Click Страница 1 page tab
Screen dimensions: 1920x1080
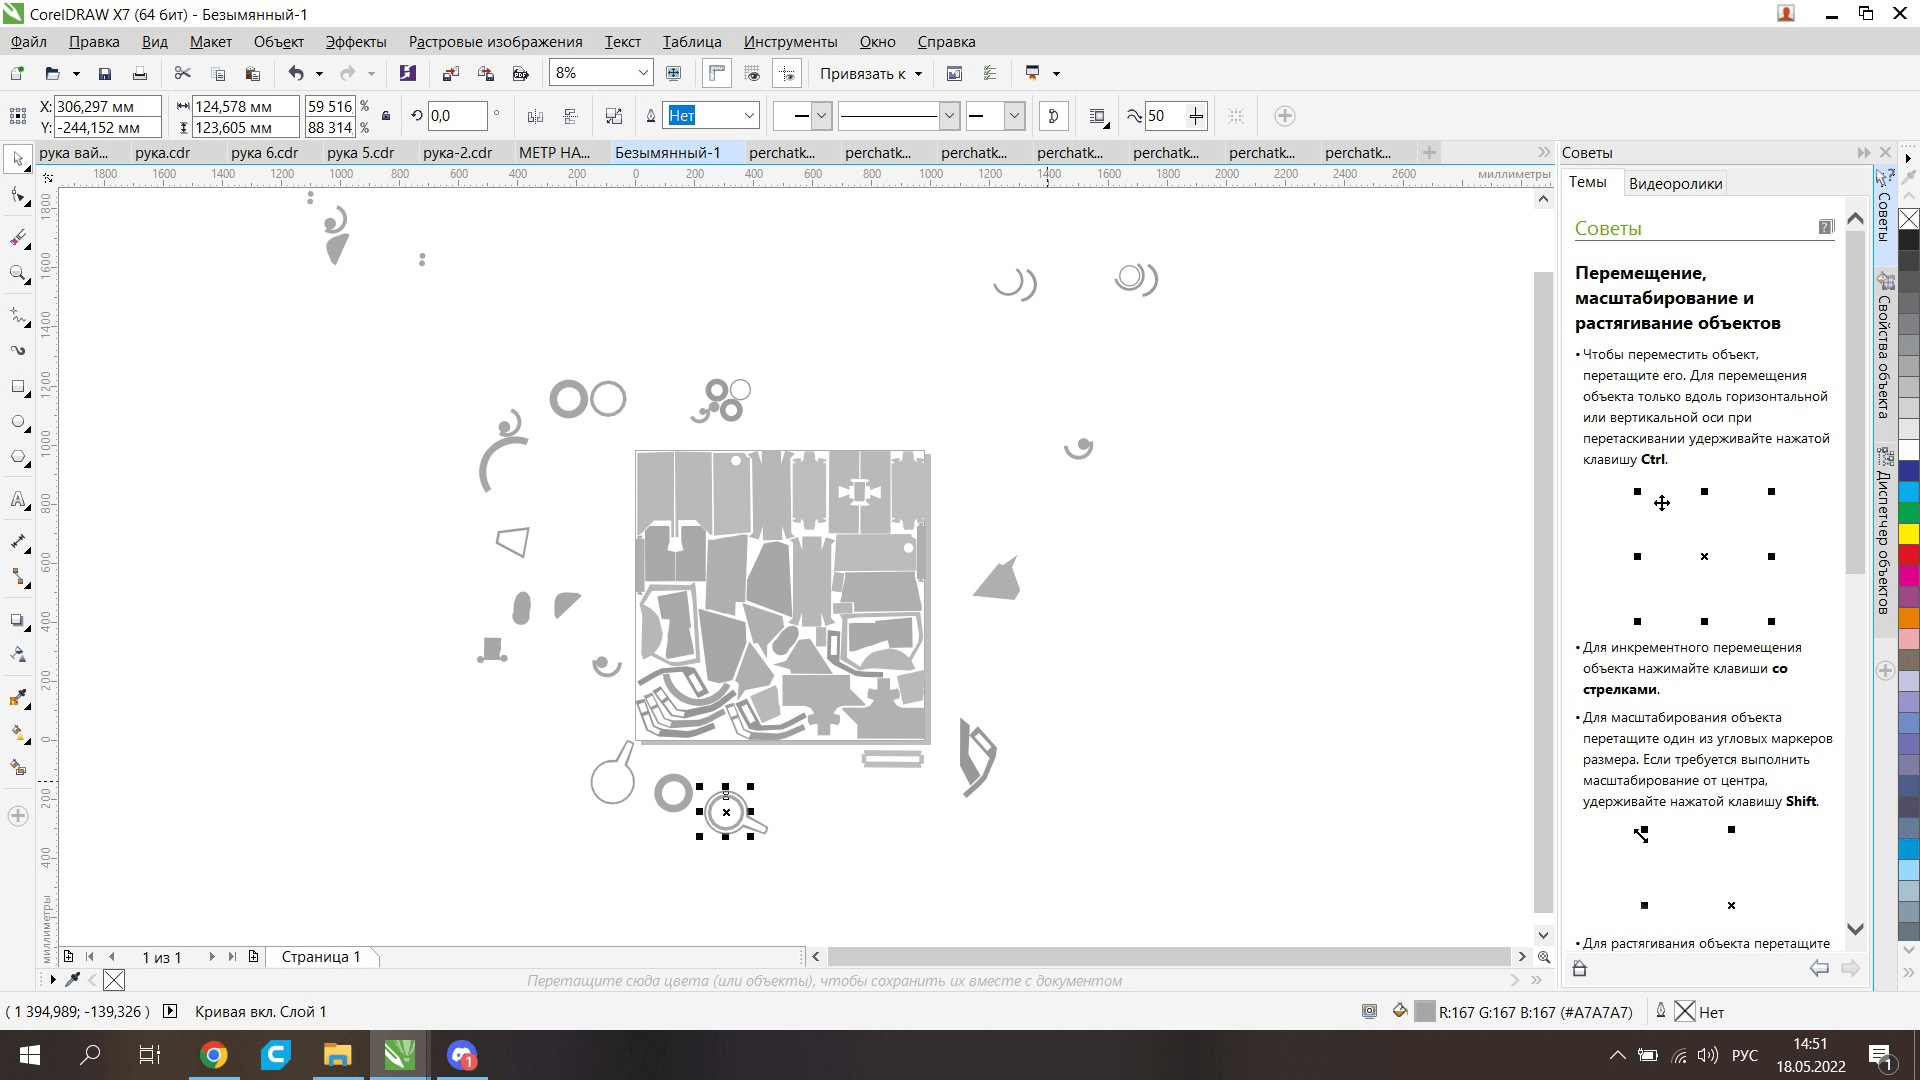321,957
